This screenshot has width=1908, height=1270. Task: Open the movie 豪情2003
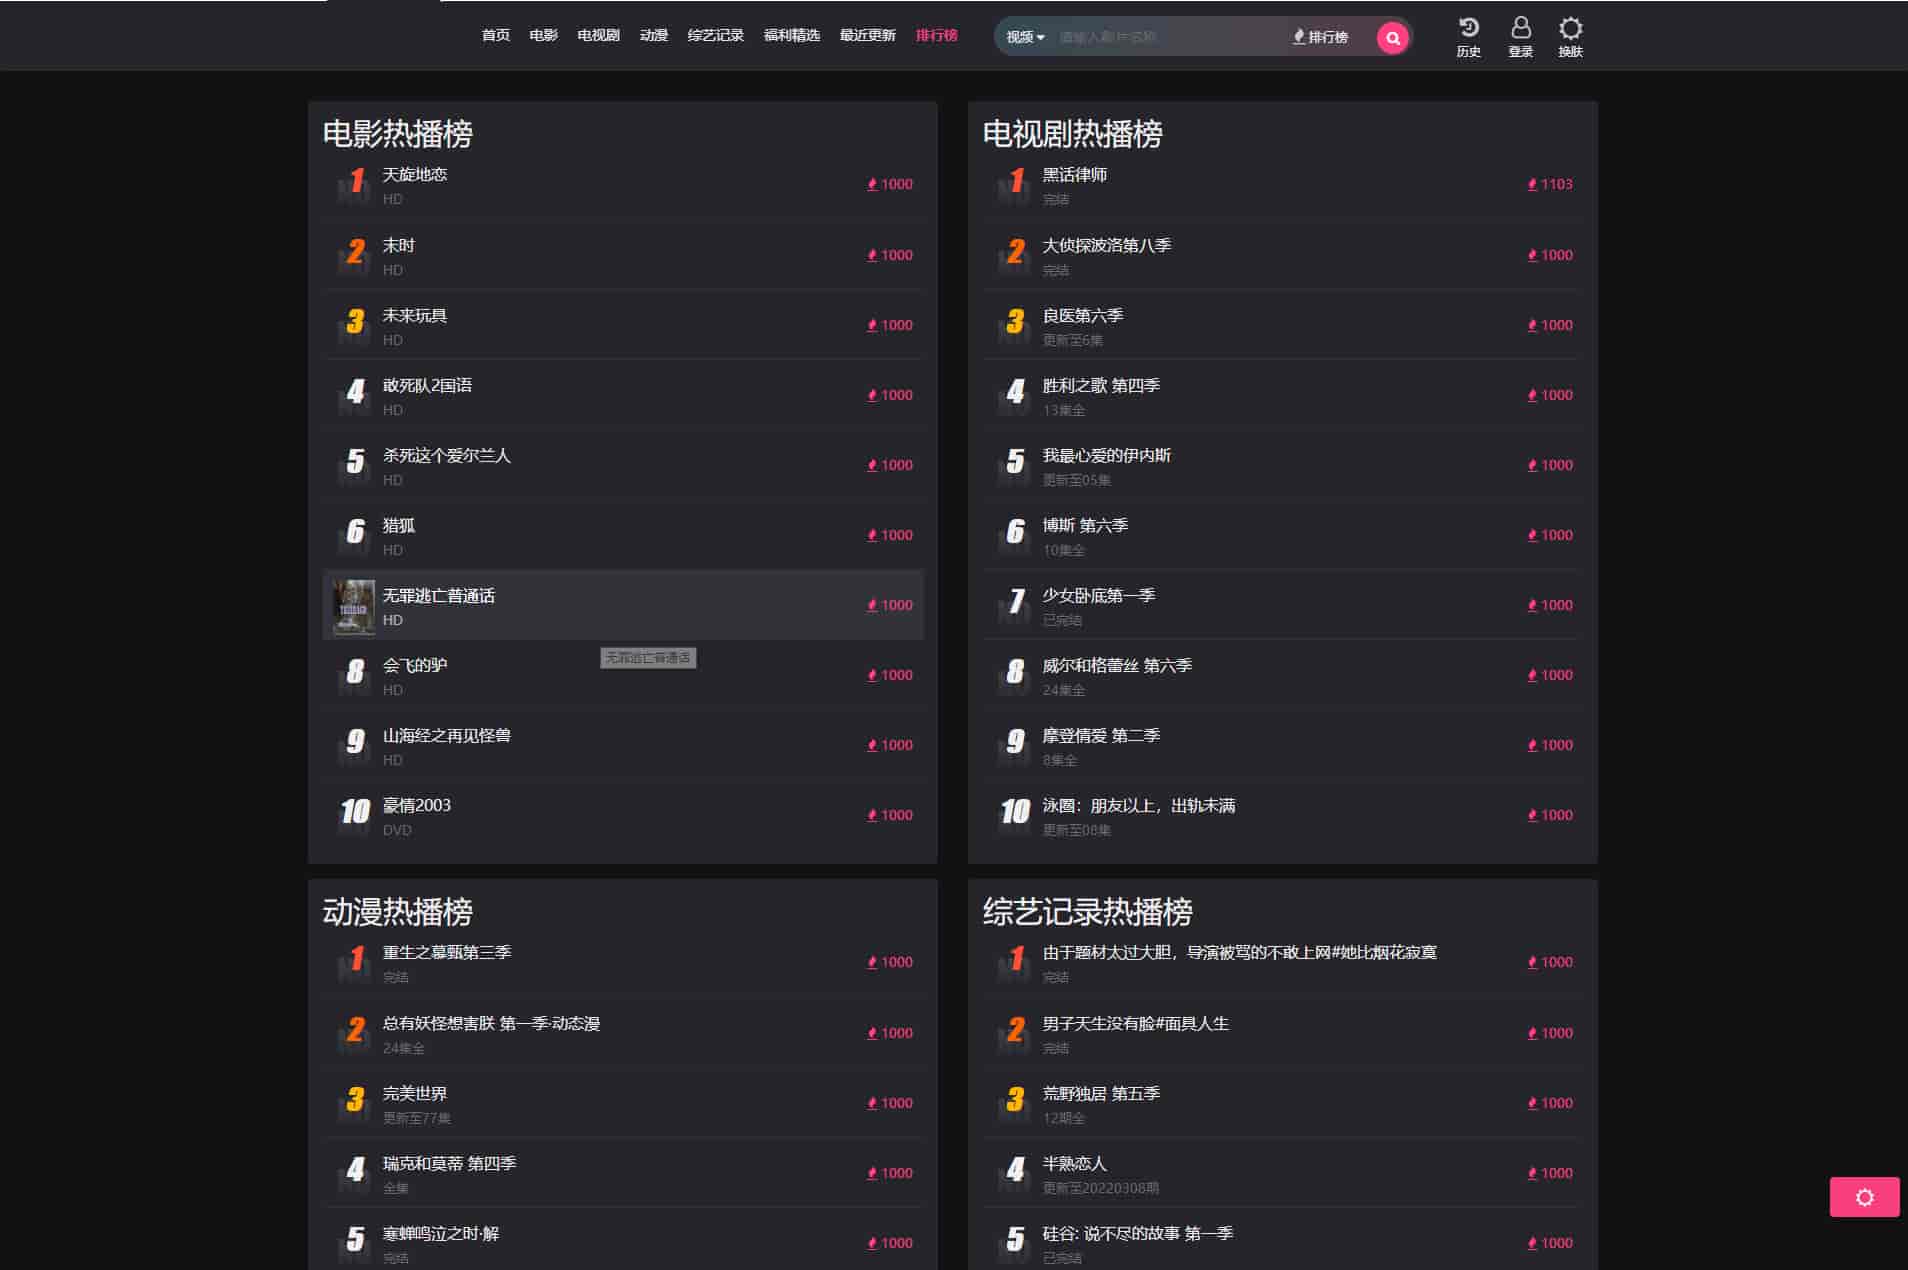coord(417,805)
